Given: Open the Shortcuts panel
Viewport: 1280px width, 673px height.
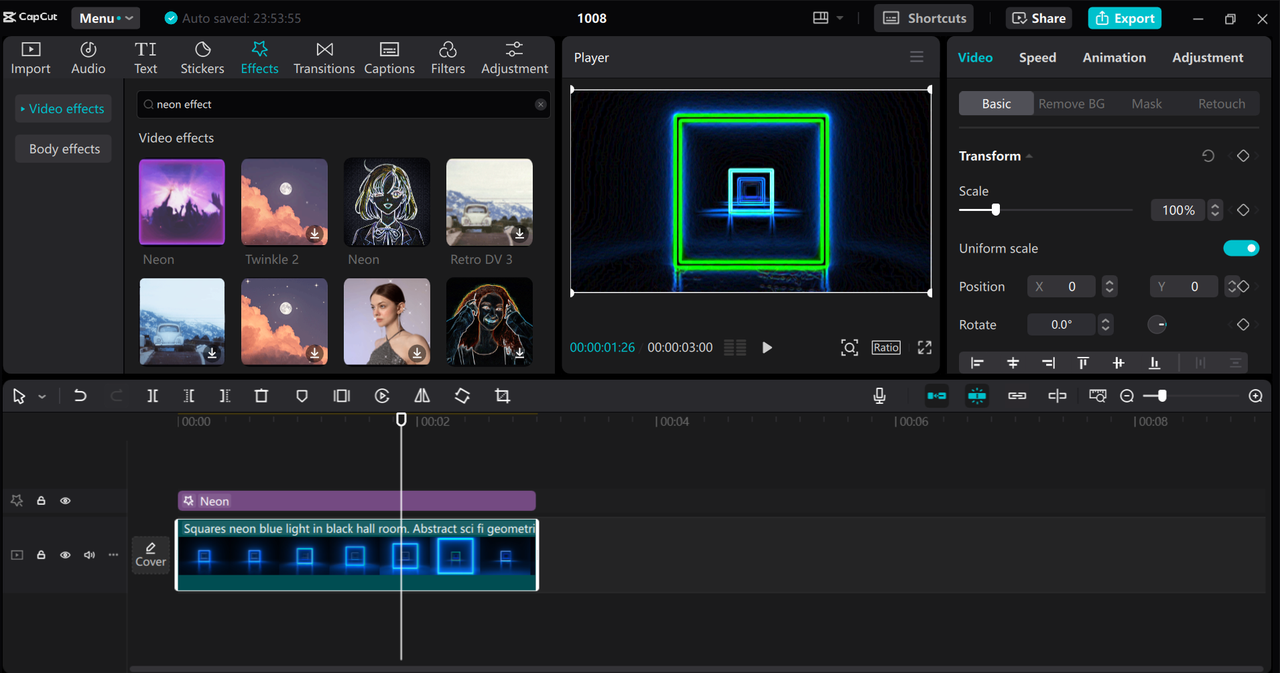Looking at the screenshot, I should (x=924, y=18).
